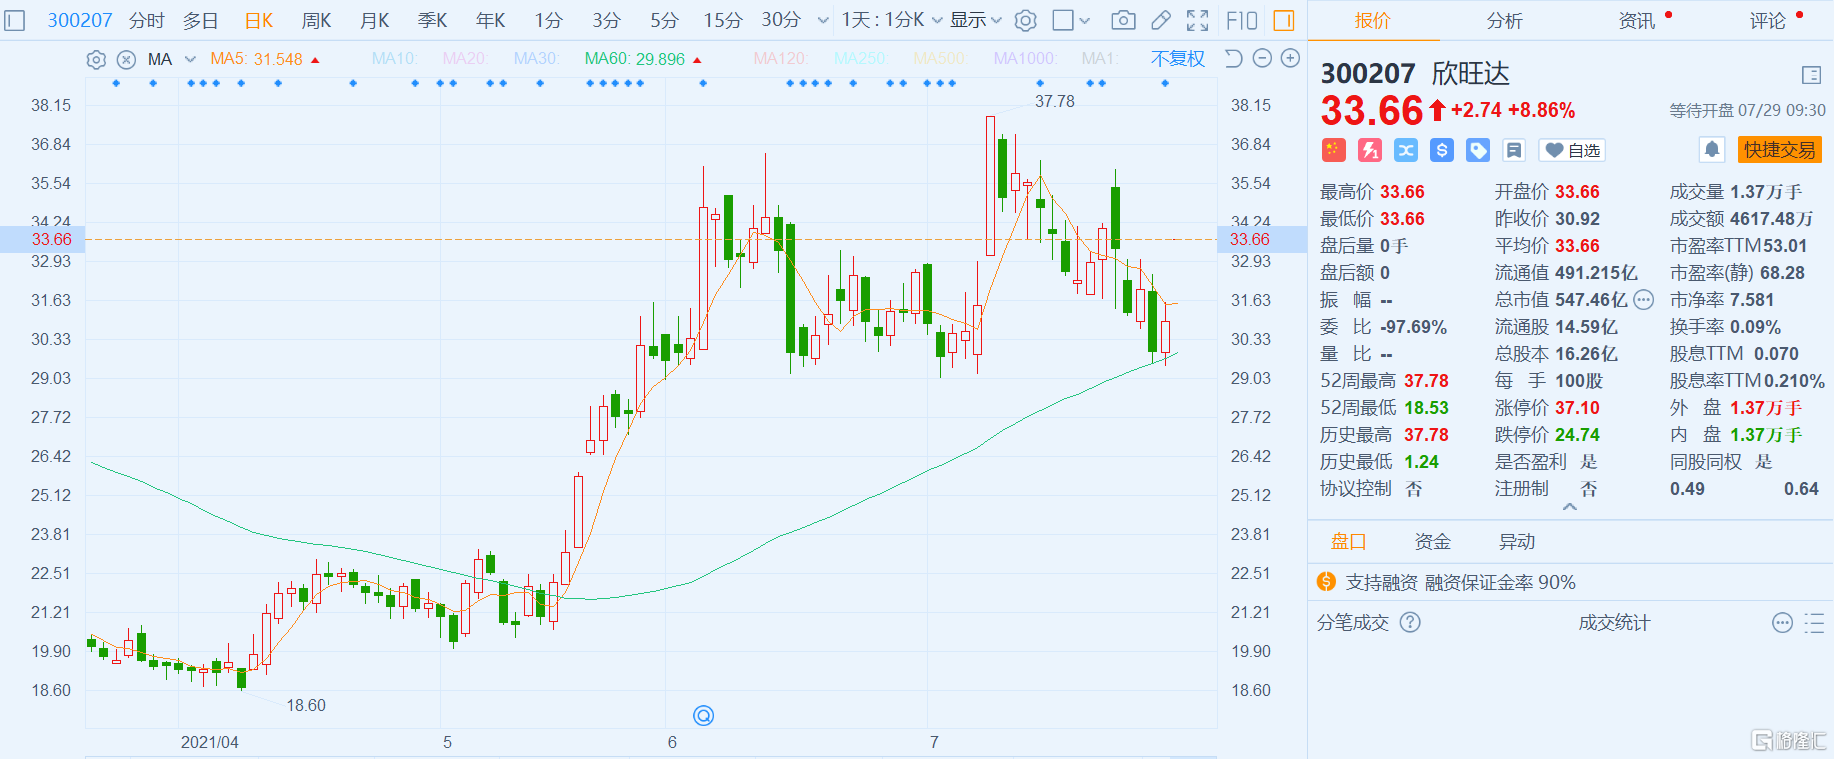
Task: Click the 快捷交易 quick trade button
Action: pyautogui.click(x=1779, y=150)
